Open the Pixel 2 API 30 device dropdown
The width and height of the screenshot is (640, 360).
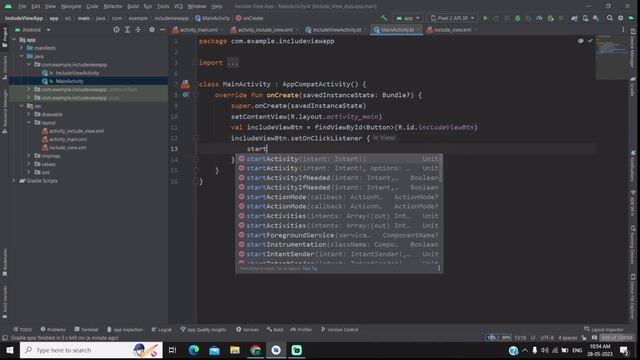[453, 18]
